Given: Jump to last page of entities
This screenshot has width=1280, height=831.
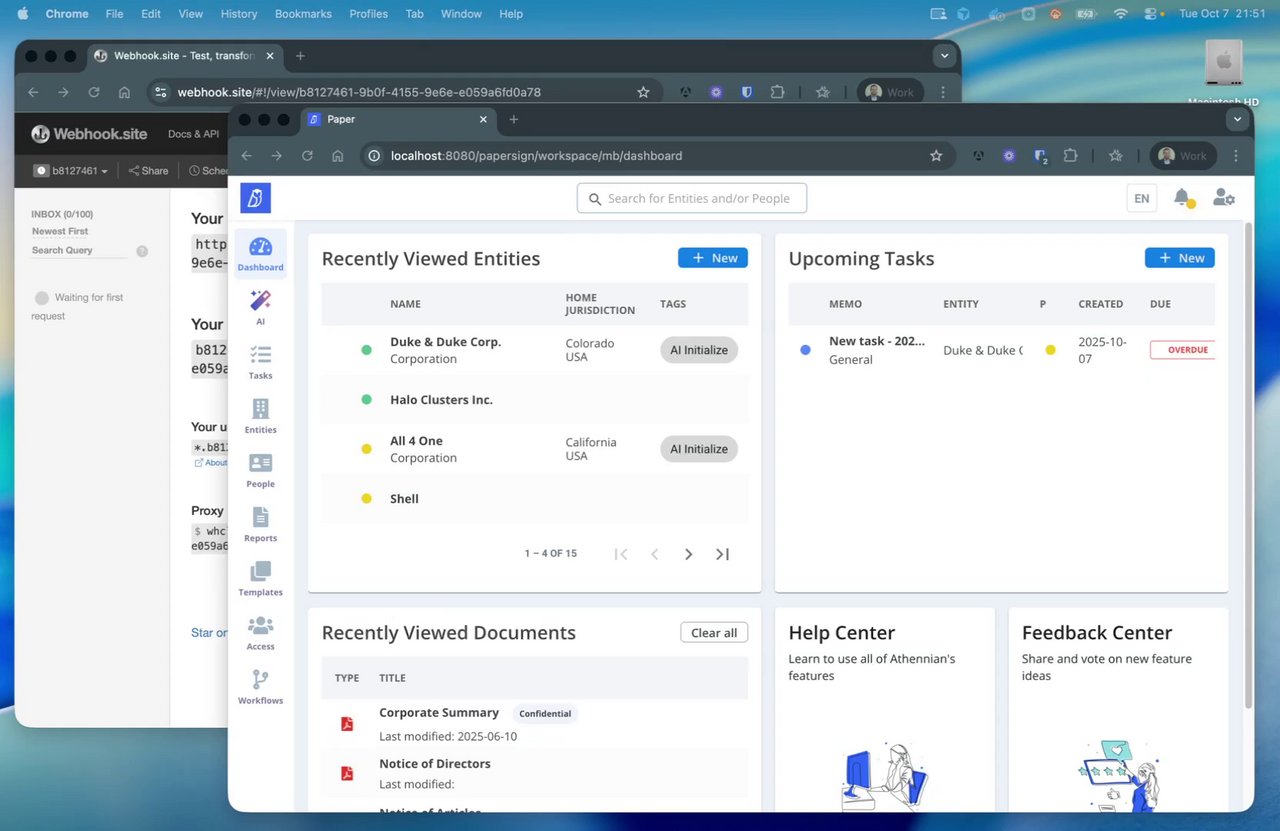Looking at the screenshot, I should [x=722, y=554].
